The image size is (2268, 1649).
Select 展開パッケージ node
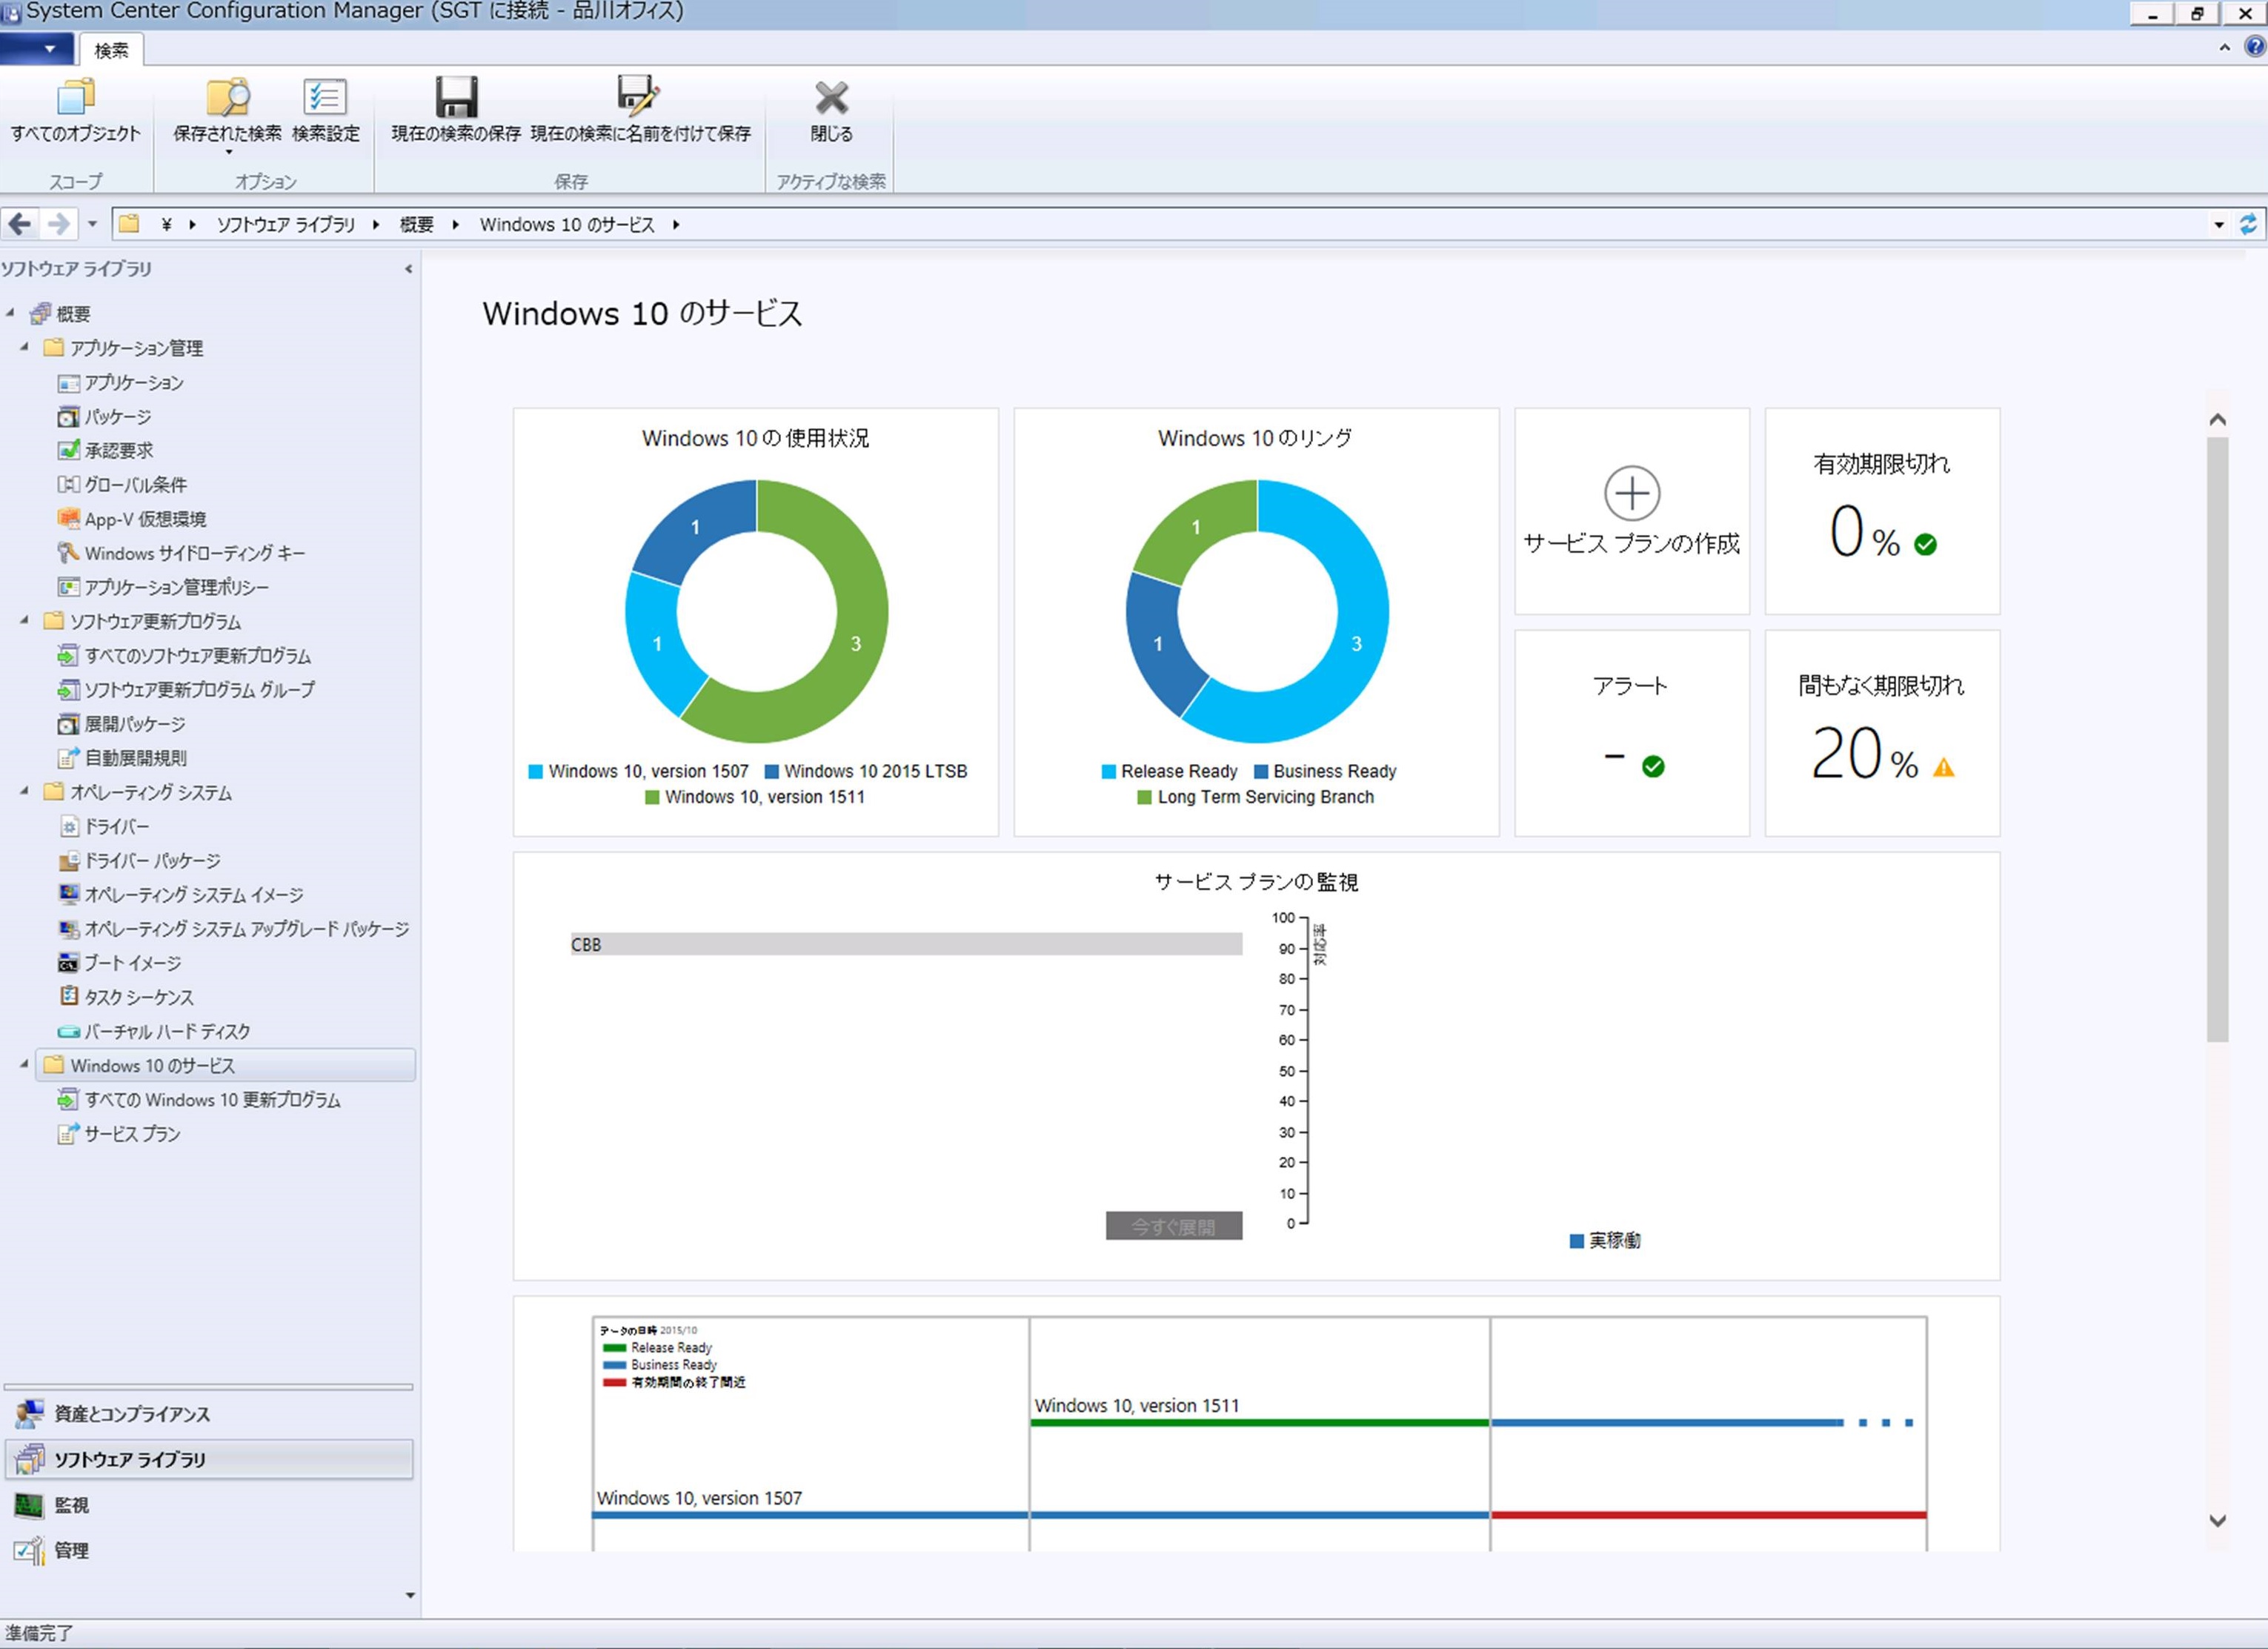tap(121, 723)
